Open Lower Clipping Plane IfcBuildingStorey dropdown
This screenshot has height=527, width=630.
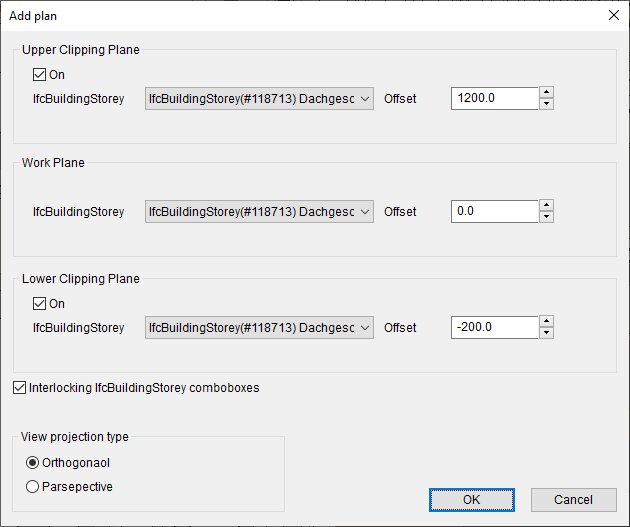(259, 328)
